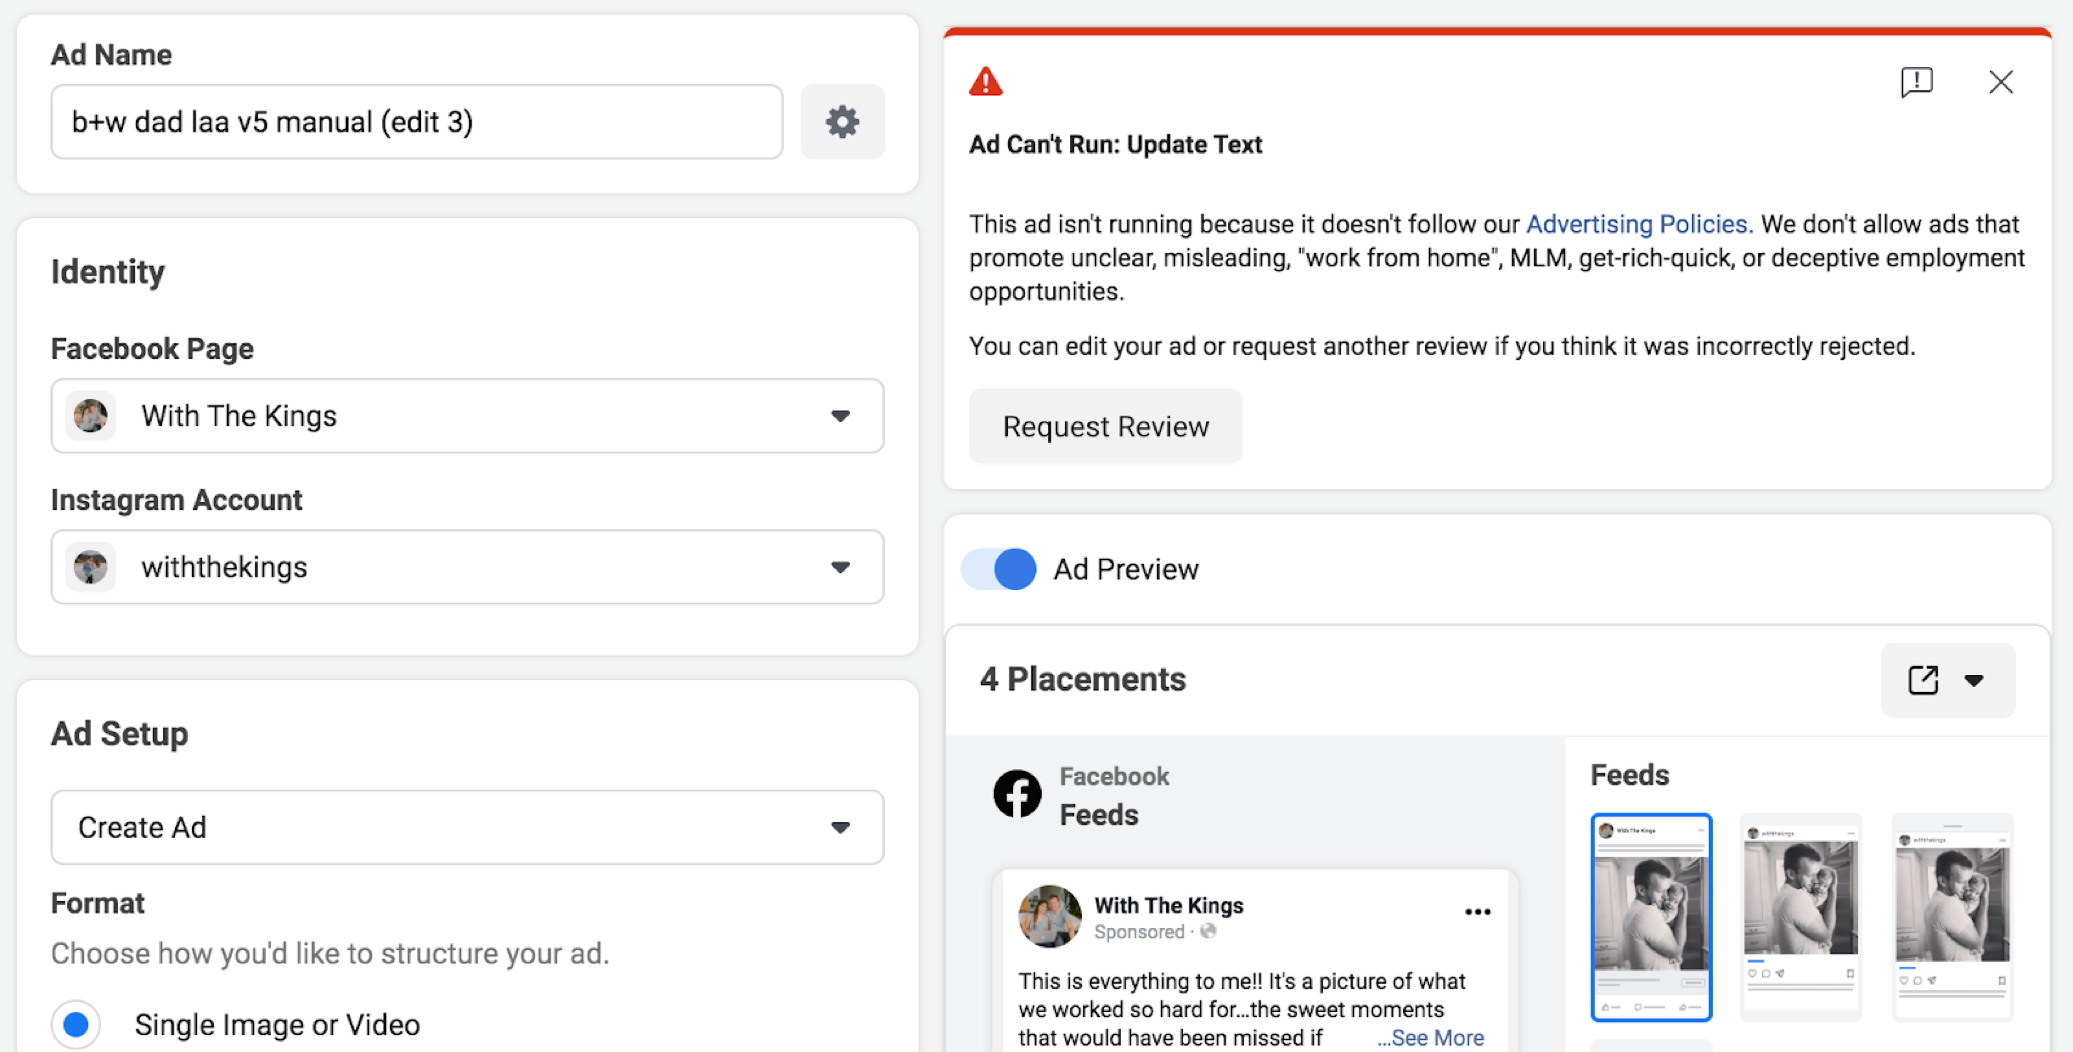The width and height of the screenshot is (2073, 1052).
Task: Open the feedback report icon in alert
Action: click(1916, 82)
